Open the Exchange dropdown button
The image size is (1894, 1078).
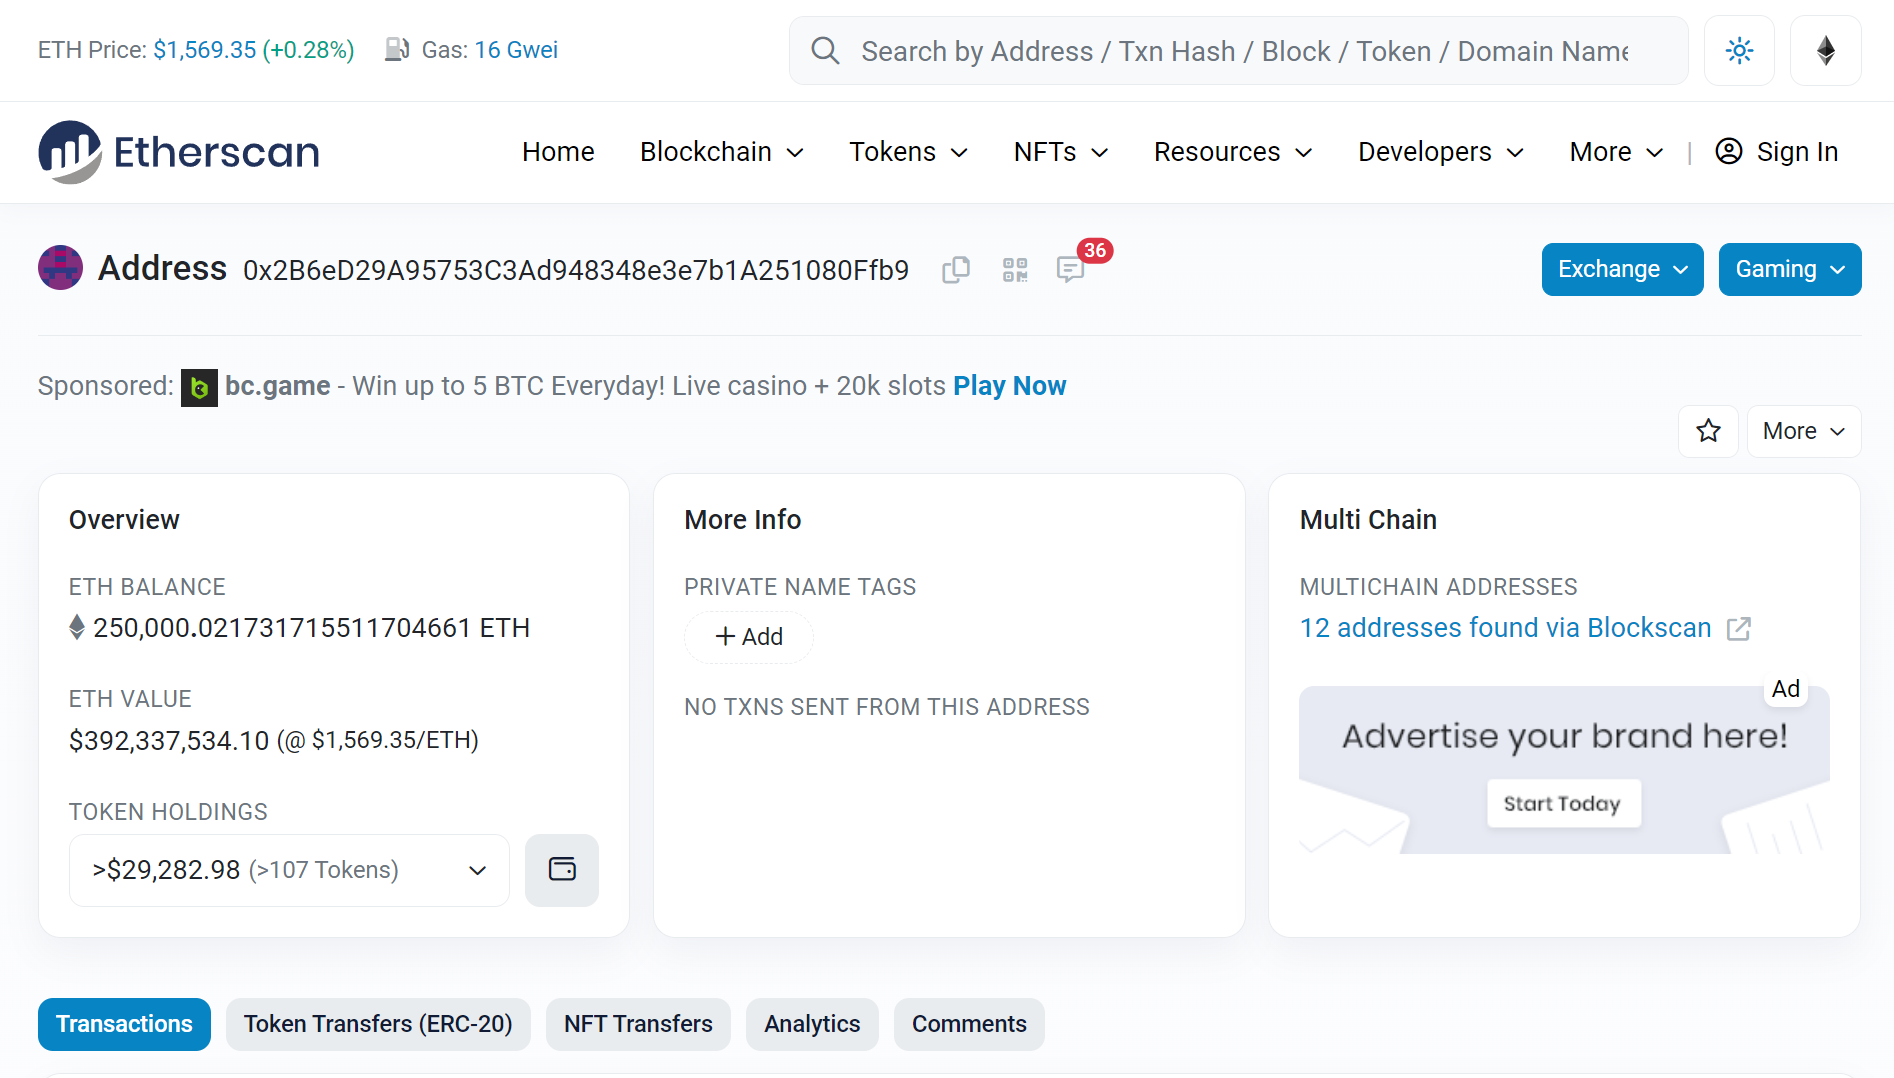1622,269
